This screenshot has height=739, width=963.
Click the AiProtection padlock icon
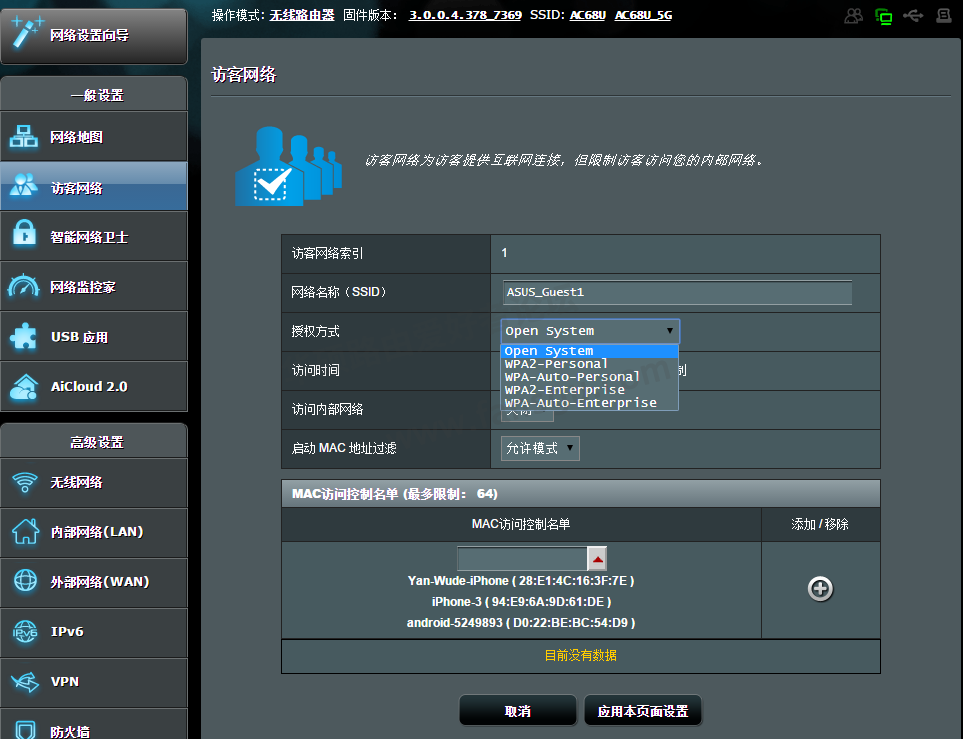coord(24,234)
